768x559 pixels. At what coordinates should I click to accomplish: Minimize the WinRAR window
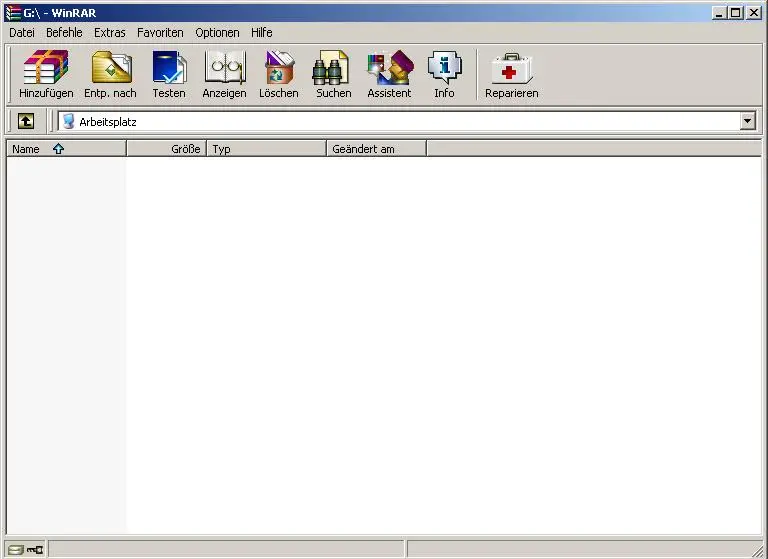pos(719,13)
